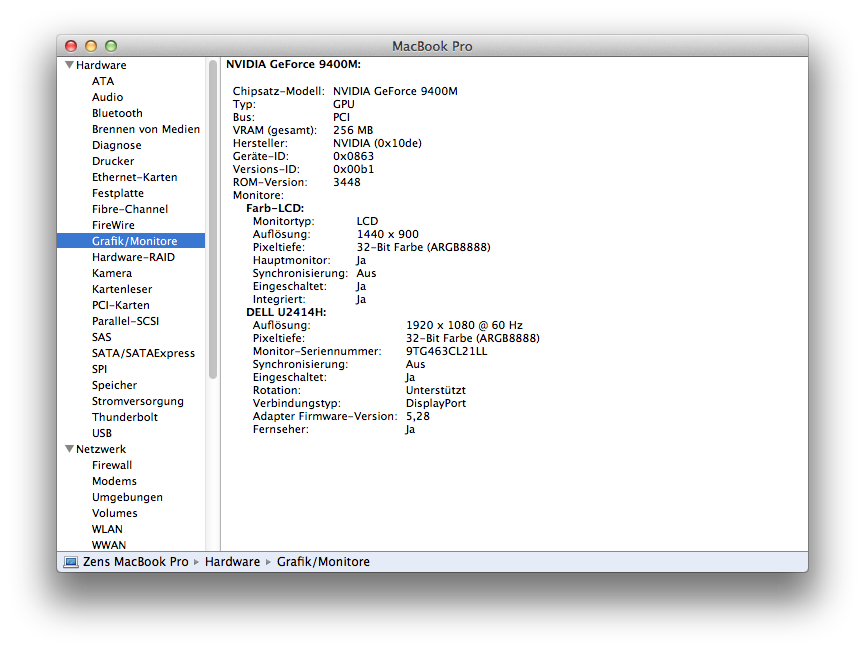Open SATA/SATAExpress entry
Screen dimensions: 865x651
pyautogui.click(x=143, y=353)
